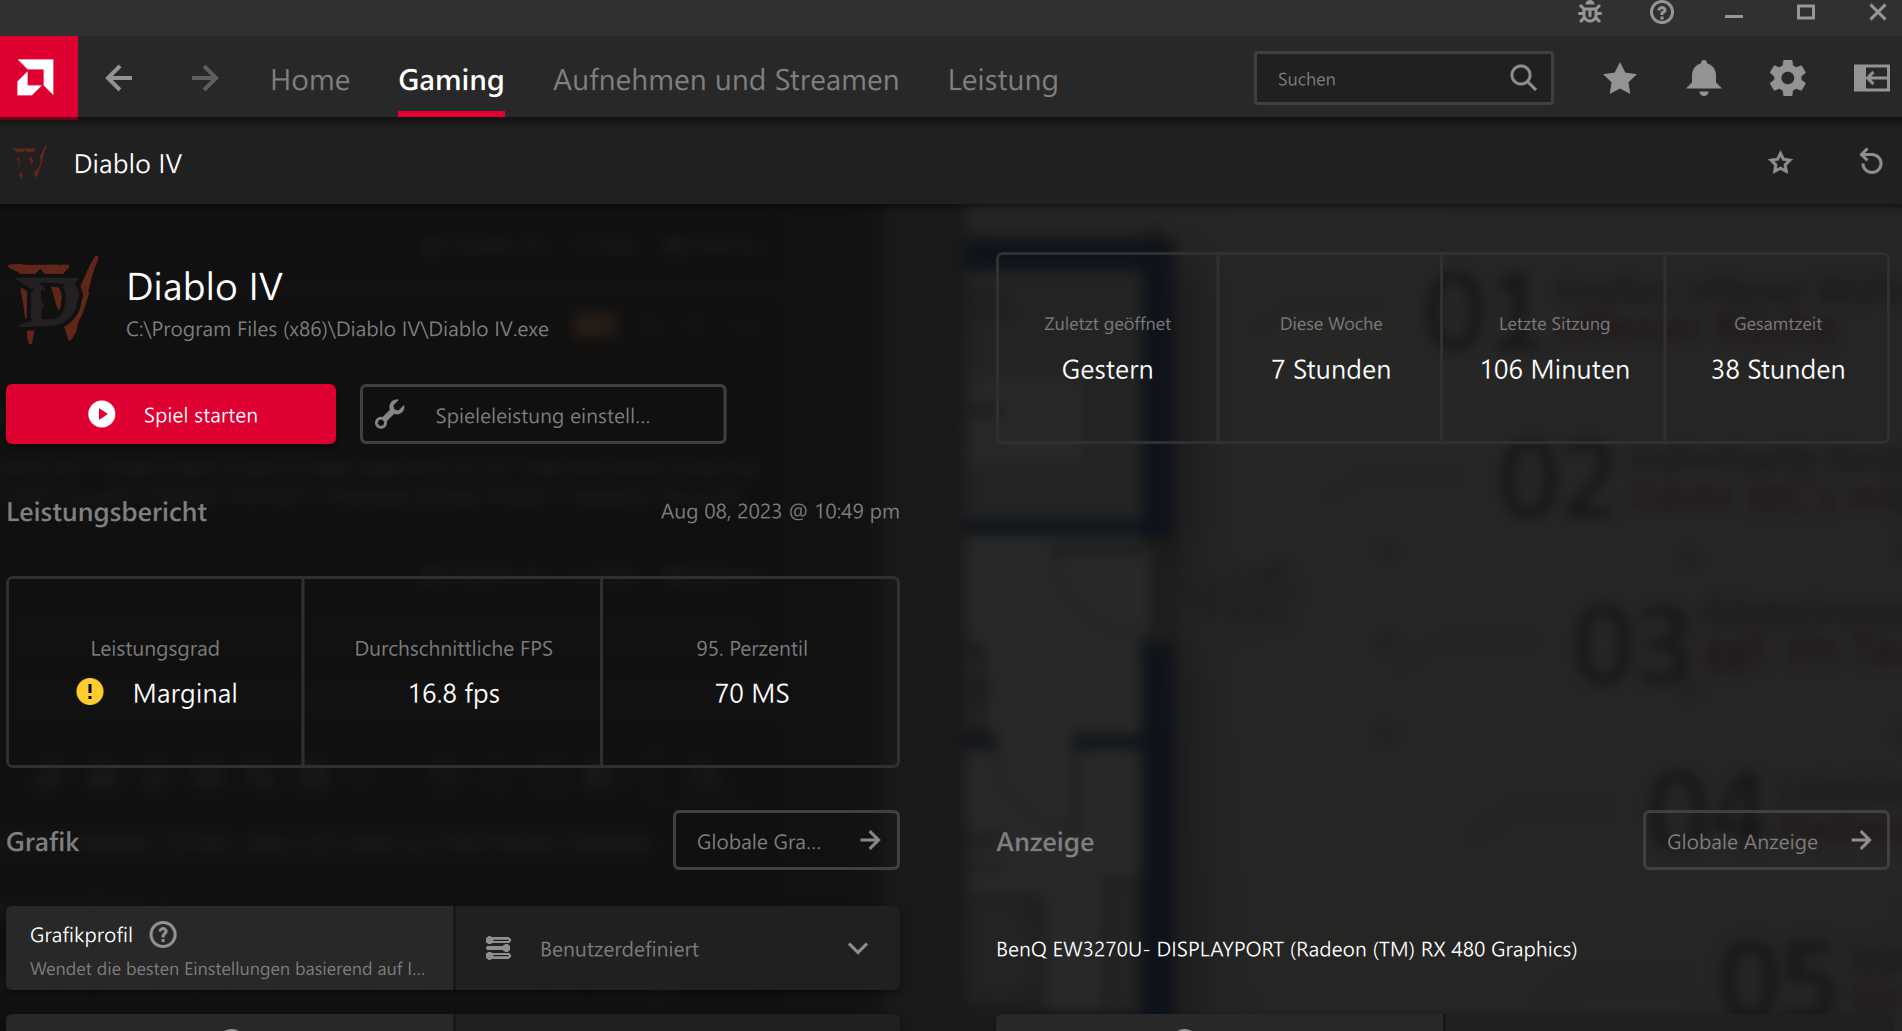
Task: Click the Zuletzt geöffnet Gestern tile
Action: pyautogui.click(x=1108, y=348)
